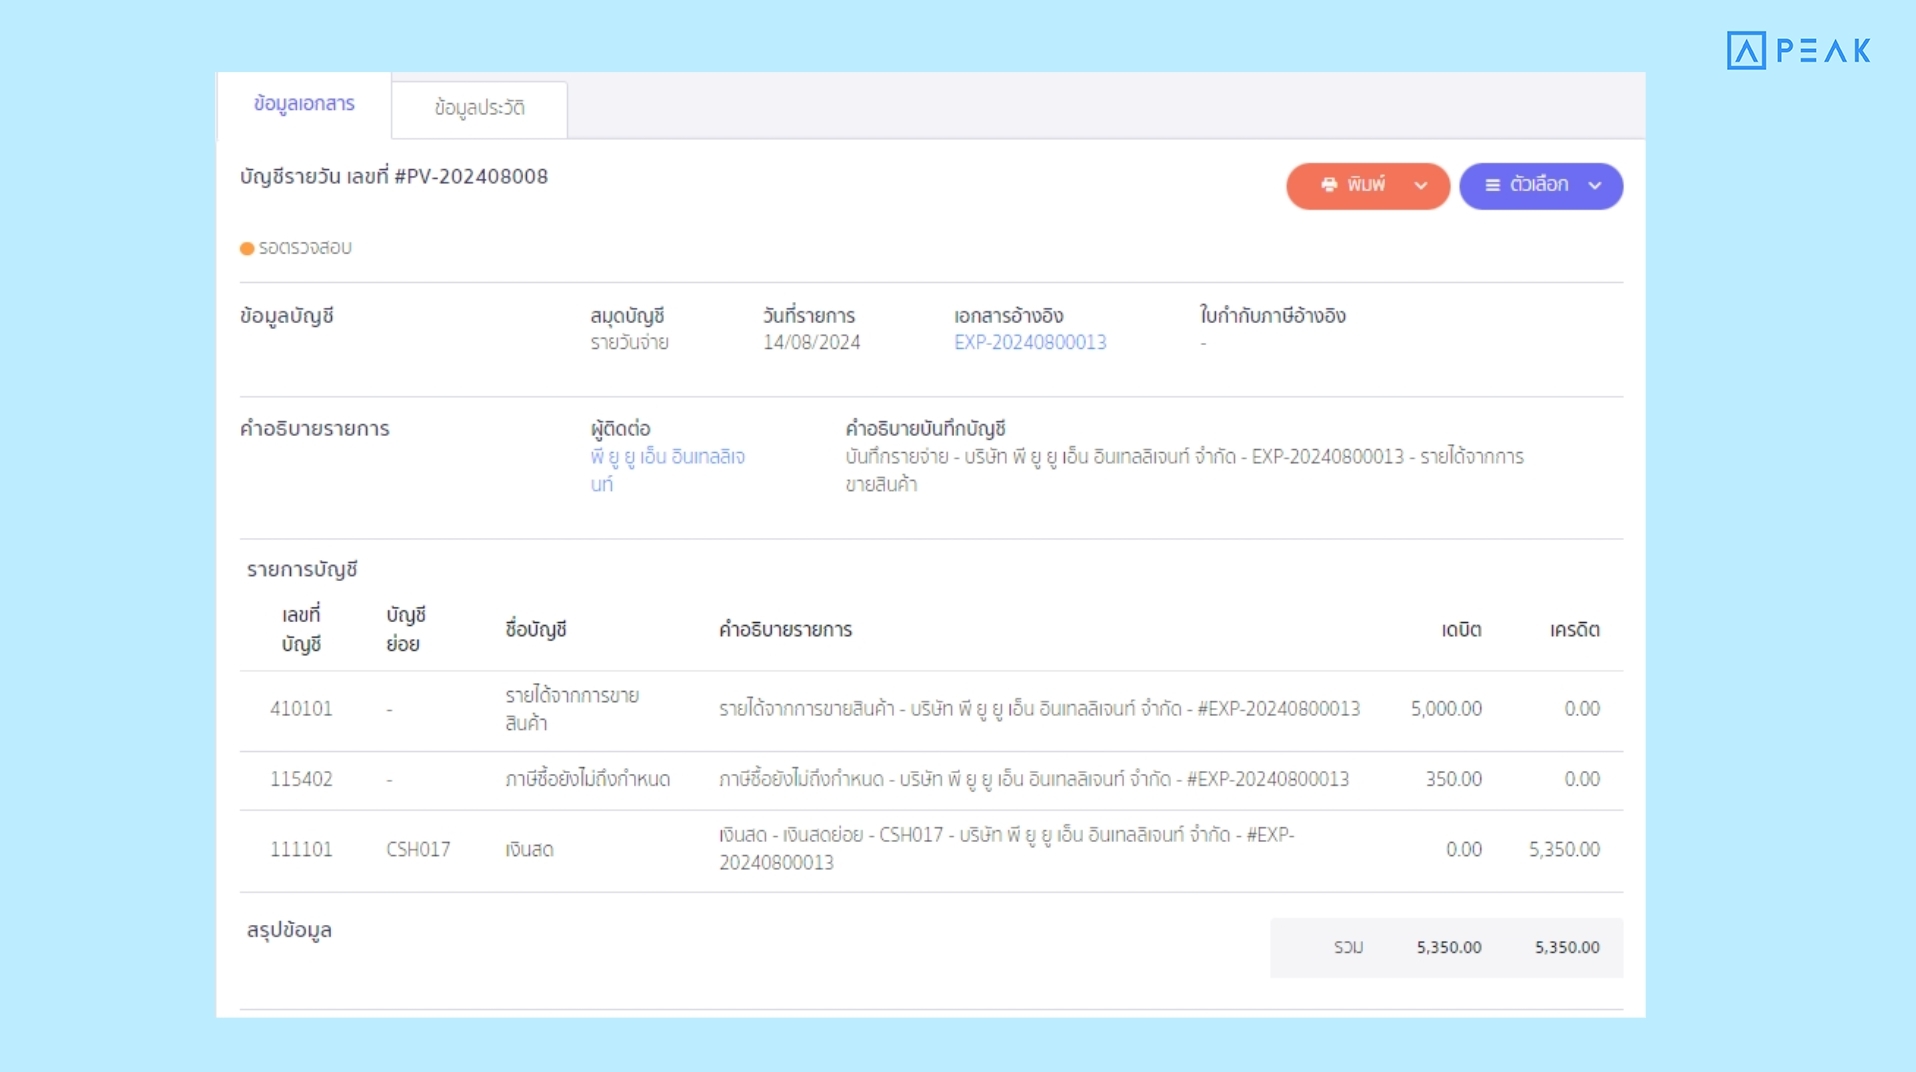Image resolution: width=1916 pixels, height=1072 pixels.
Task: Open the ข้อมูลเอกสาร tab
Action: 304,105
